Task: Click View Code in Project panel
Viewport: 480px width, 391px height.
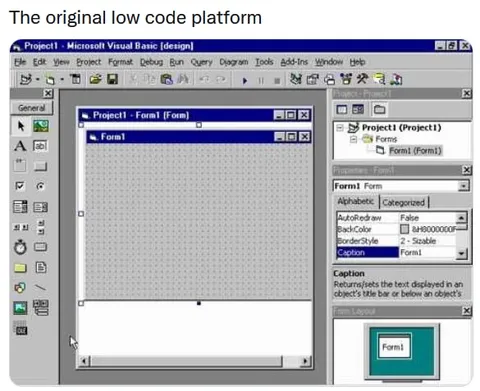Action: tap(342, 109)
